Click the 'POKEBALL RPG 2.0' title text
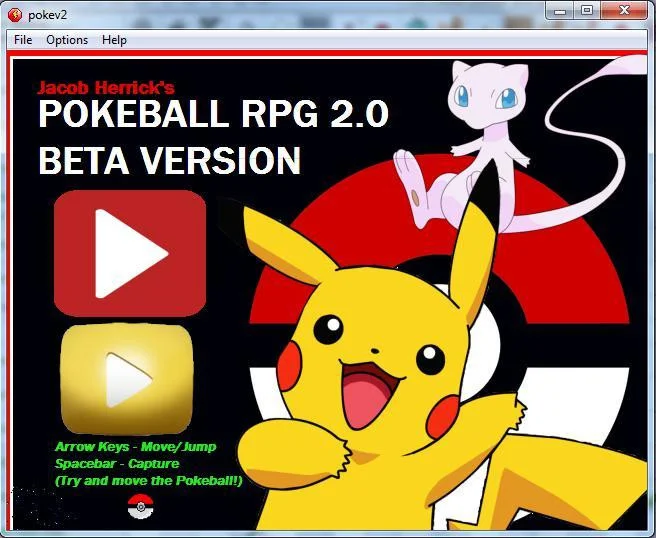 click(x=214, y=114)
